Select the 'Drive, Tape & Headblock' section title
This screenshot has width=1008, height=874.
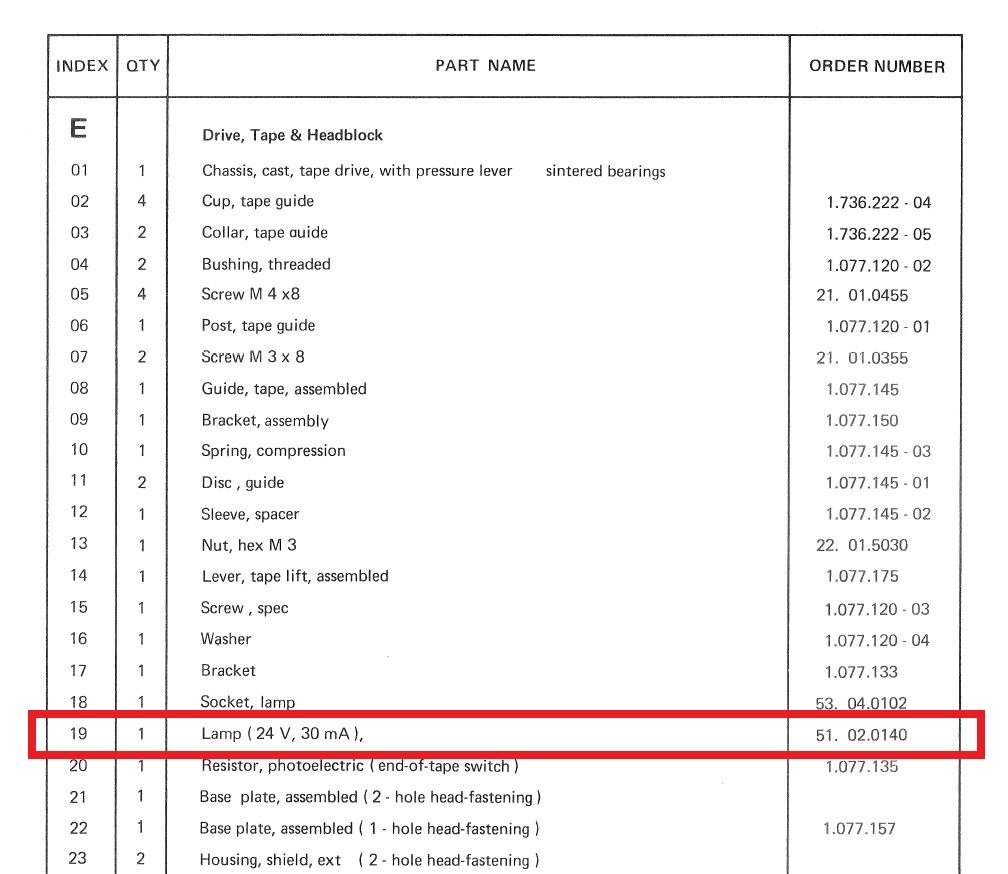click(292, 135)
